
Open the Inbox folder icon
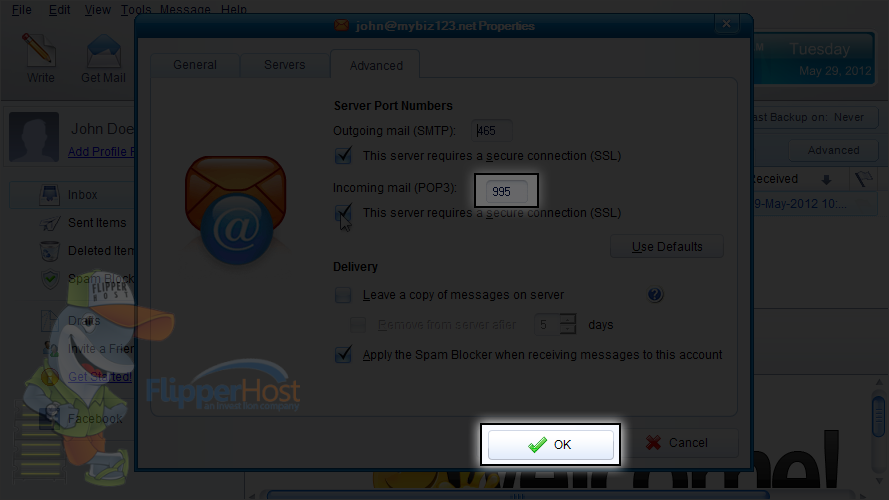click(50, 194)
